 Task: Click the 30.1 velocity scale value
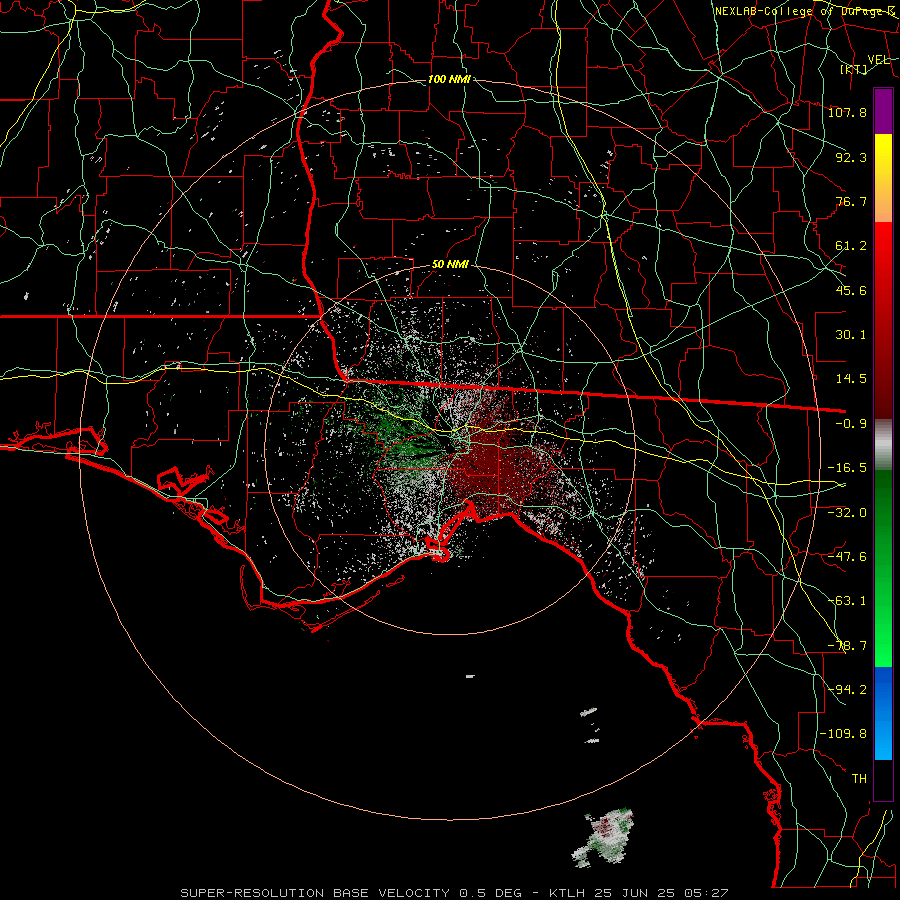pyautogui.click(x=851, y=335)
